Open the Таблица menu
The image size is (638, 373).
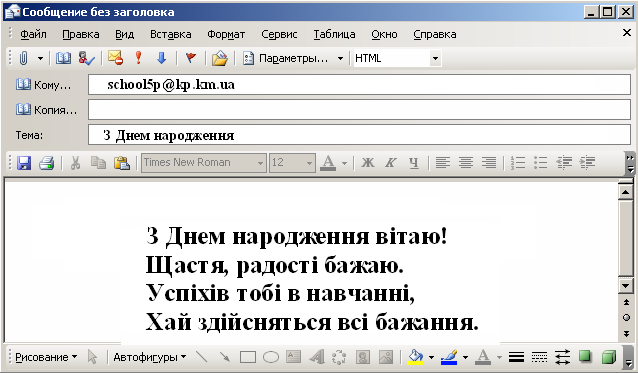(x=334, y=34)
